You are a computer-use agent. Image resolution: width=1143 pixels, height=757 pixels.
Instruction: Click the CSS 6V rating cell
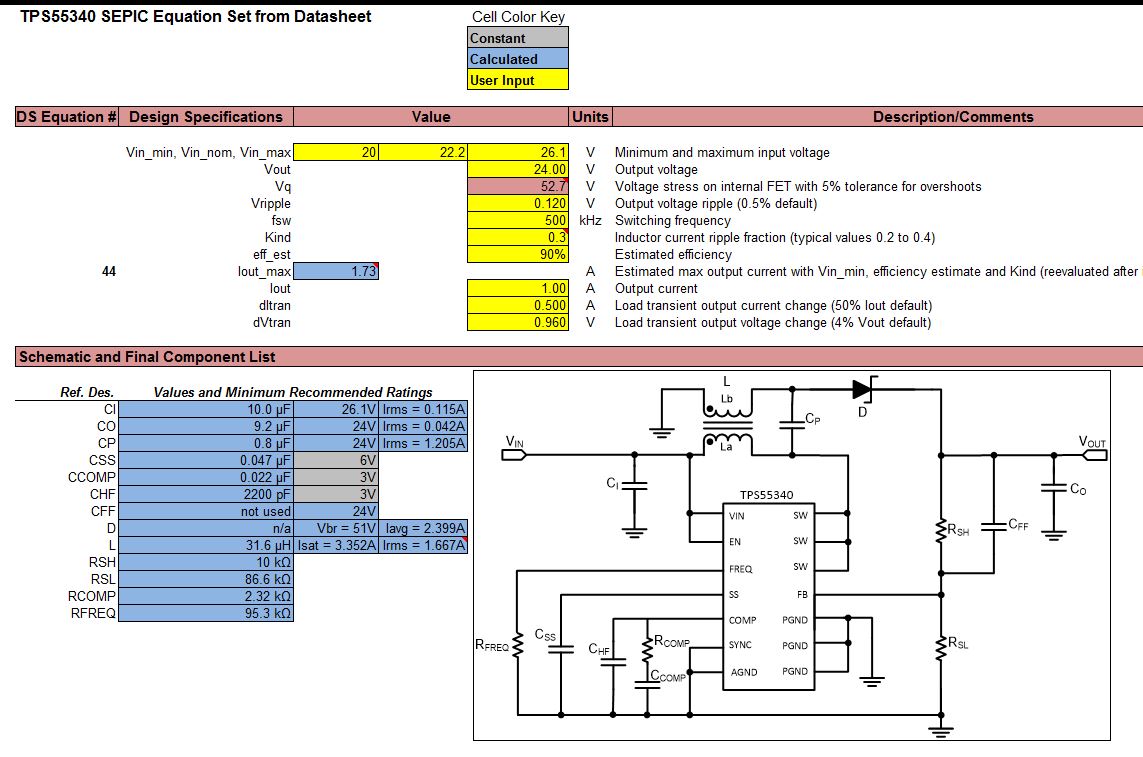[x=336, y=460]
